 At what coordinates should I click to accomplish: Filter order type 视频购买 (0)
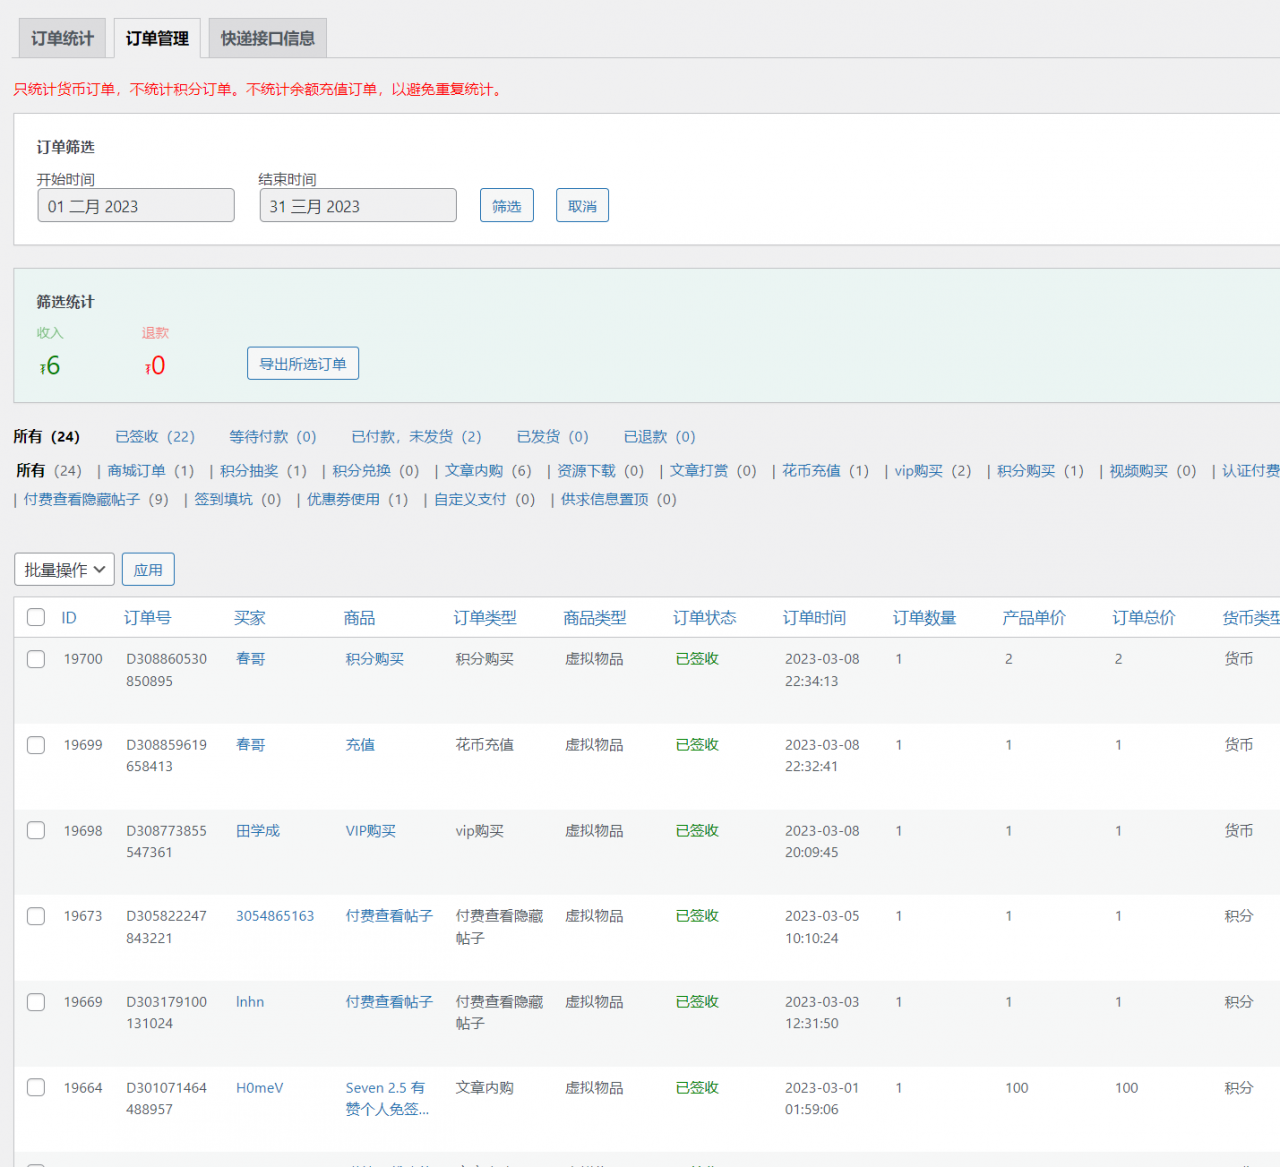pyautogui.click(x=1153, y=471)
